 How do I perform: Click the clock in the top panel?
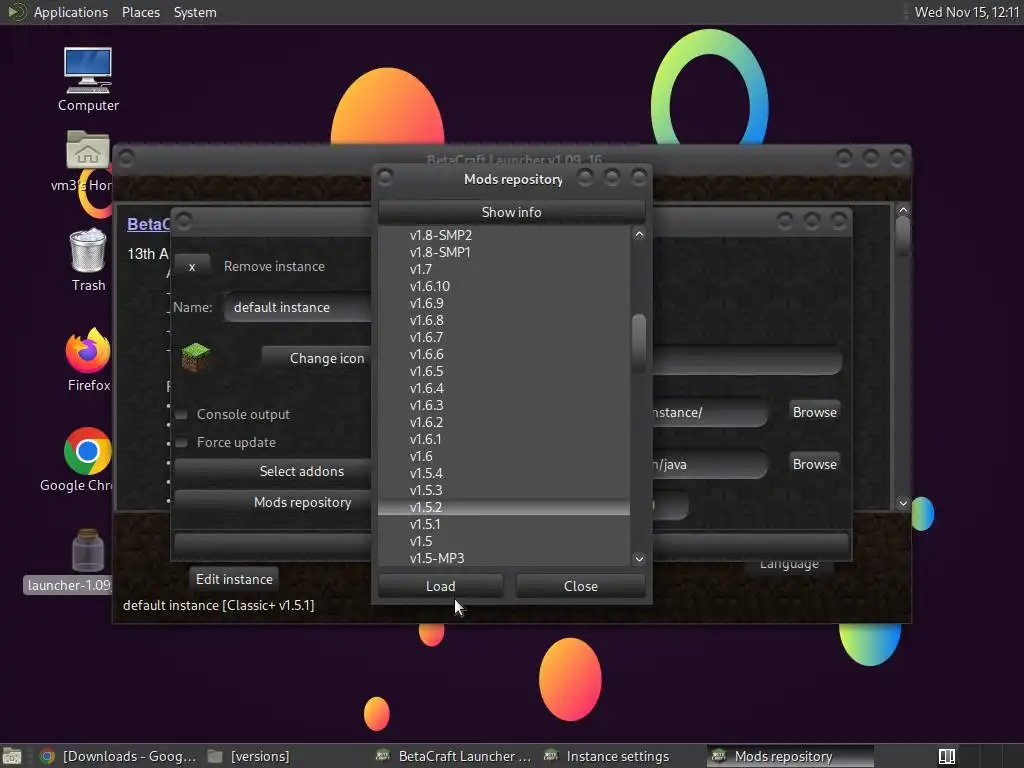coord(967,12)
